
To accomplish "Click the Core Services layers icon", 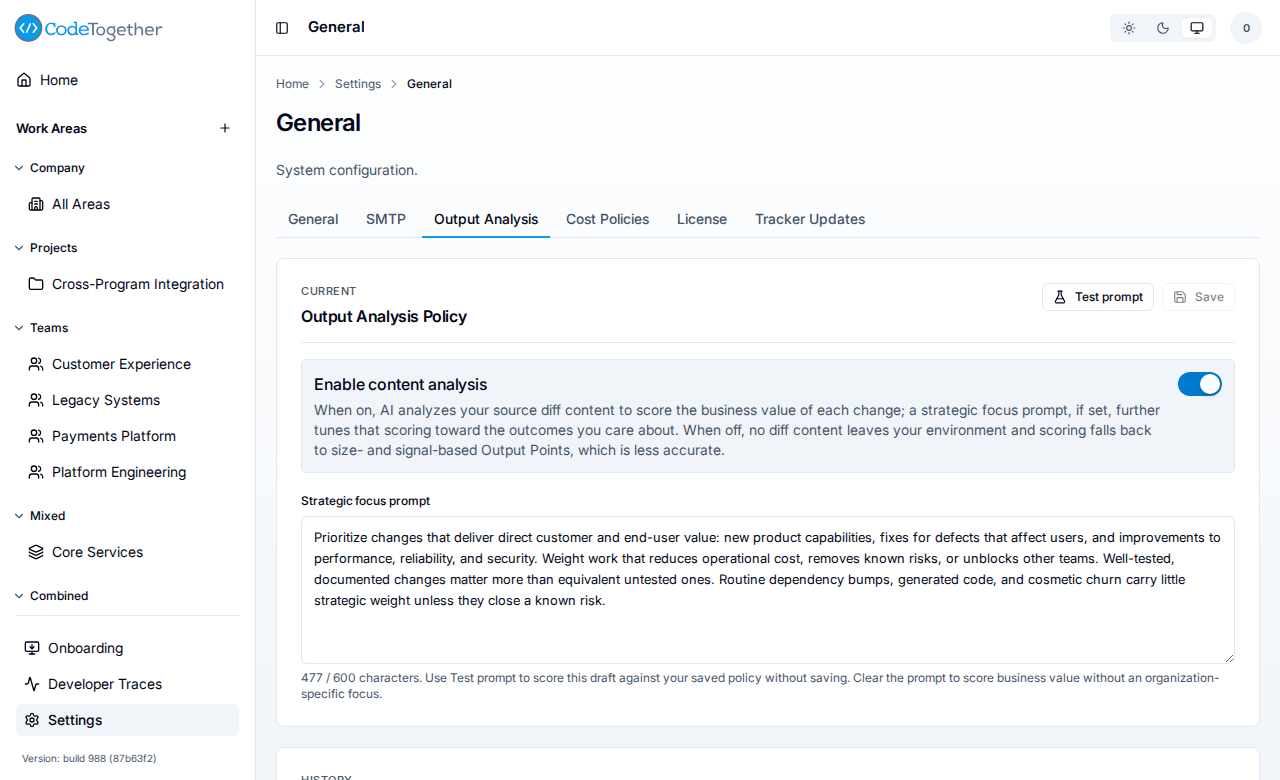I will 36,552.
